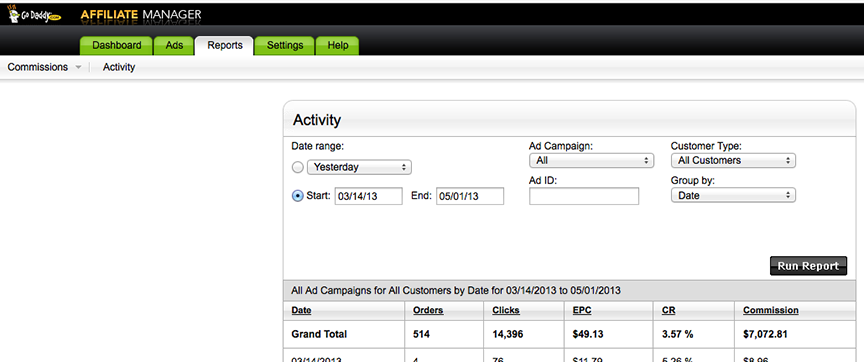Expand the Ad Campaign dropdown

591,161
